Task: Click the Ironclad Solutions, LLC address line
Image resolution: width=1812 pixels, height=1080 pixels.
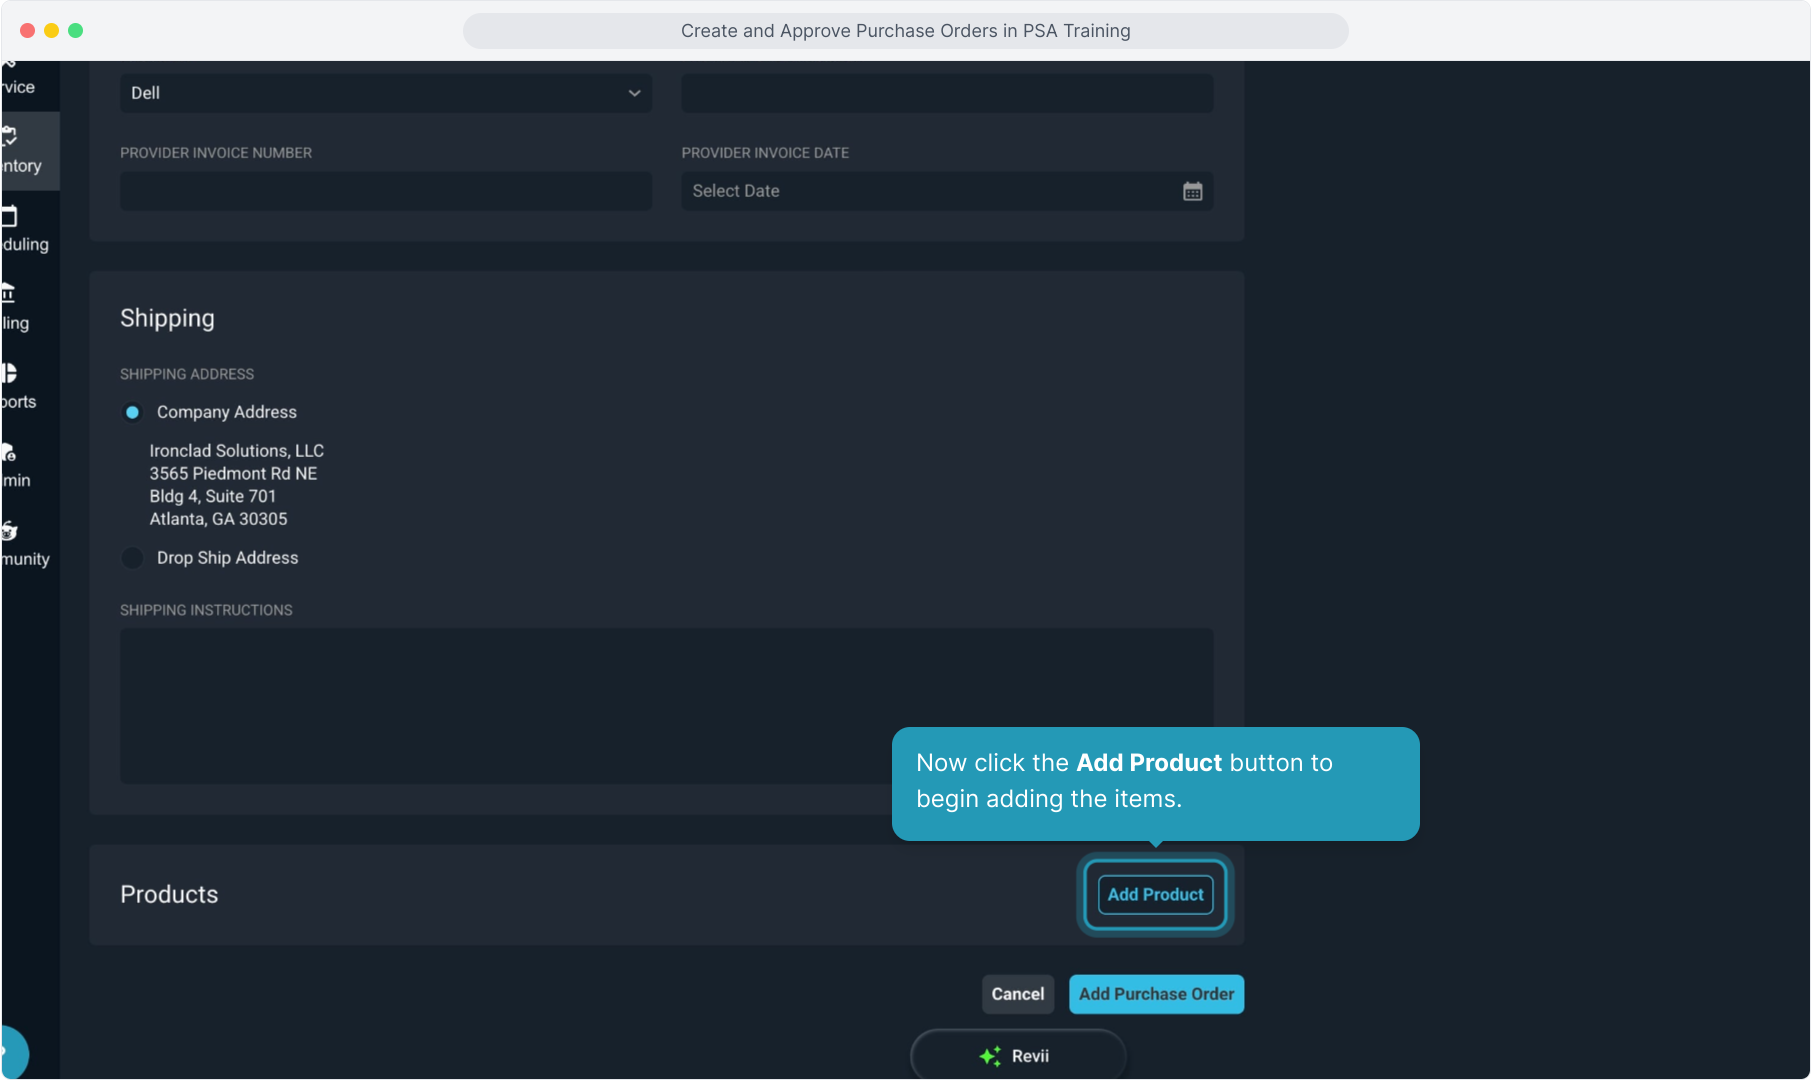Action: (237, 451)
